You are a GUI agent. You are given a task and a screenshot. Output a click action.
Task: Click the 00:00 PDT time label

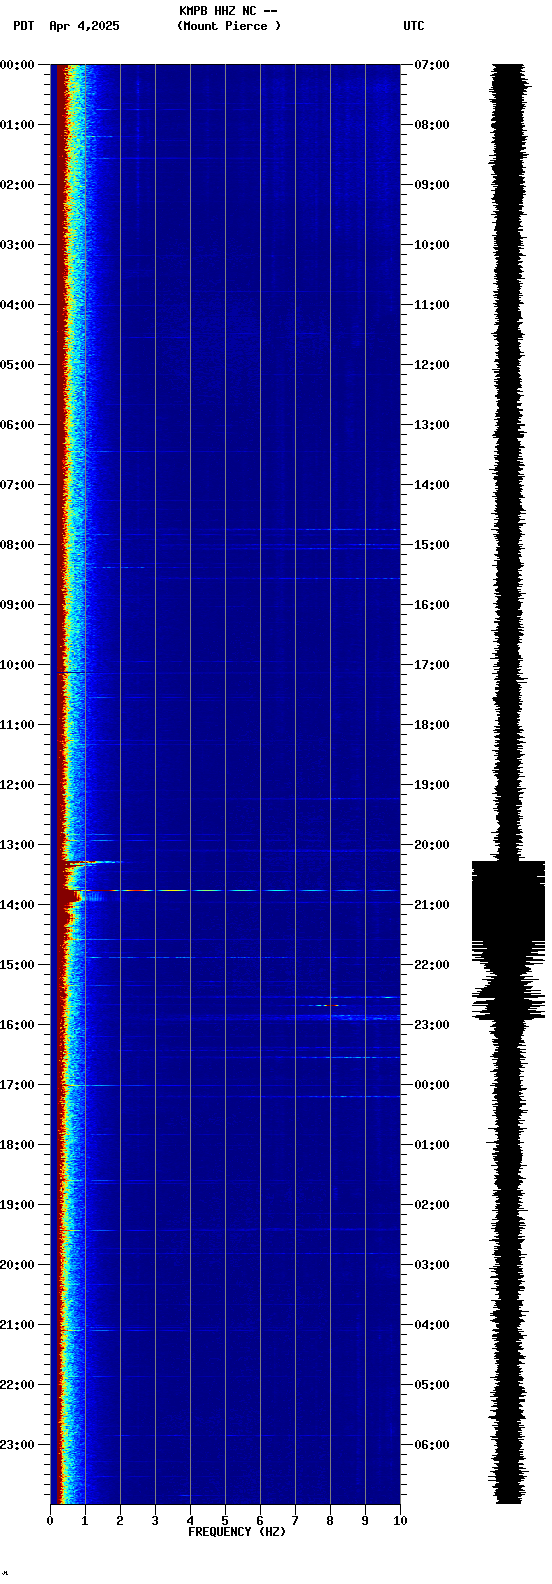pos(18,65)
